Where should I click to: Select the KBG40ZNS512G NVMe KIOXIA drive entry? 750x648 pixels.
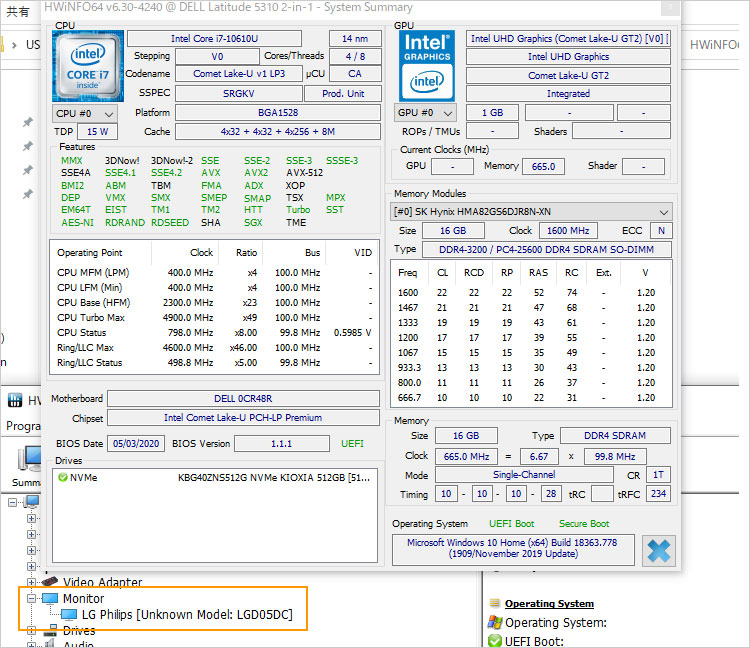214,477
